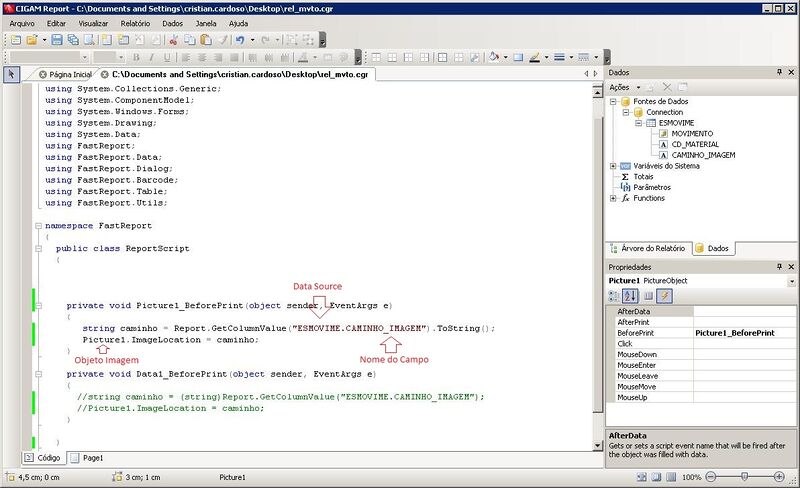Collapse the Fontes de Dados node
The width and height of the screenshot is (800, 488).
pos(613,102)
